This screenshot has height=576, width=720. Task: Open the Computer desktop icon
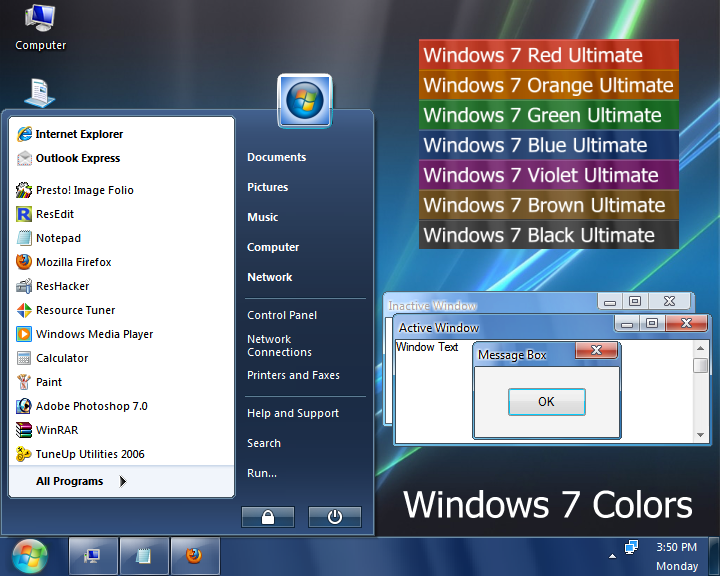tap(40, 26)
